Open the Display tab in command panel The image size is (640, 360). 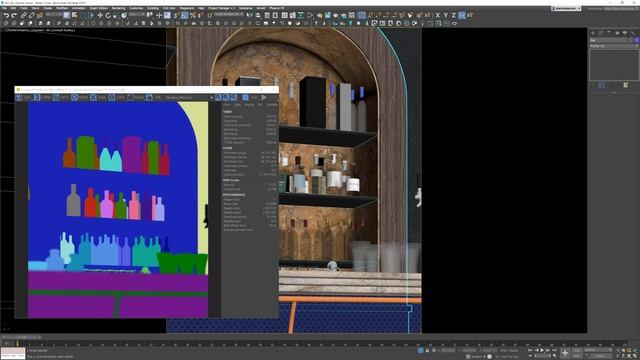pyautogui.click(x=624, y=33)
